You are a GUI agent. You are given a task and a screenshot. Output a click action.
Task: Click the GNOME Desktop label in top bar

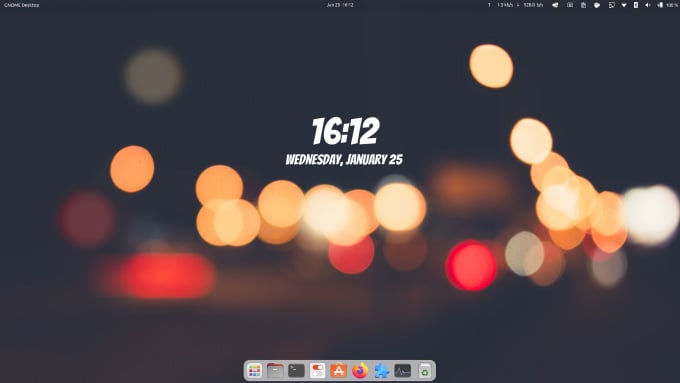(x=22, y=5)
